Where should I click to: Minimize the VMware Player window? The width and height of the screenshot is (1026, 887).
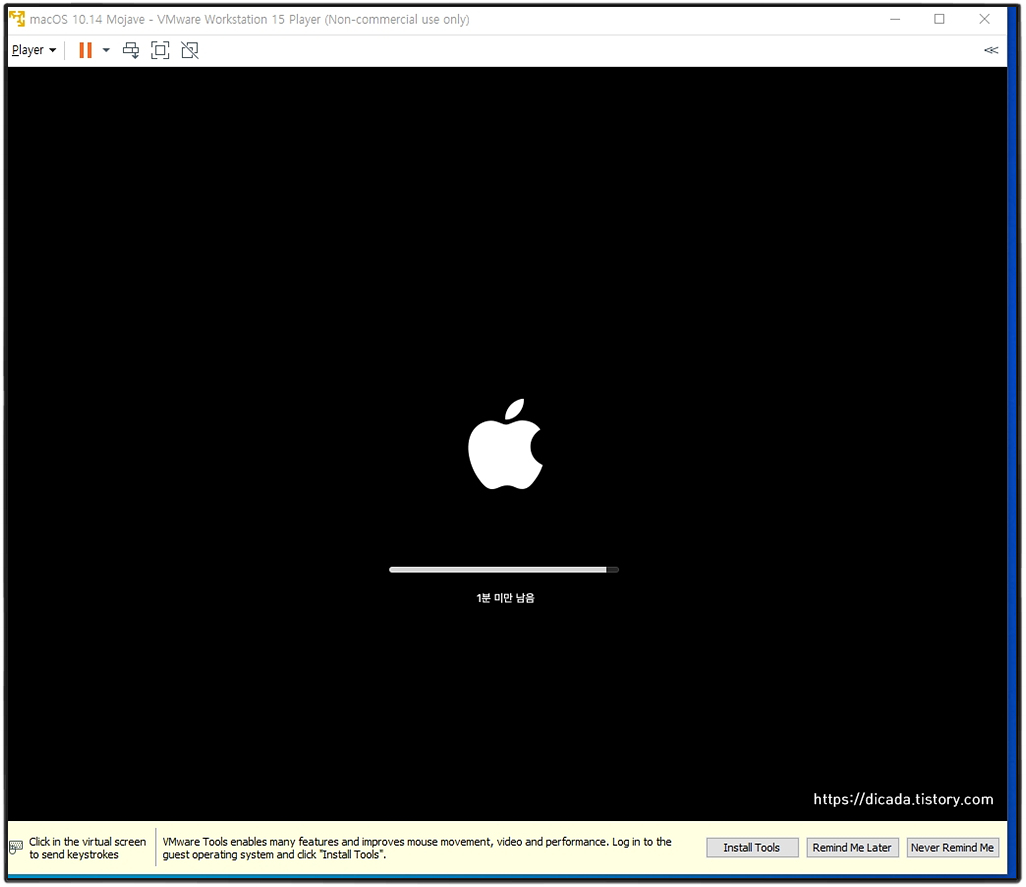(895, 19)
